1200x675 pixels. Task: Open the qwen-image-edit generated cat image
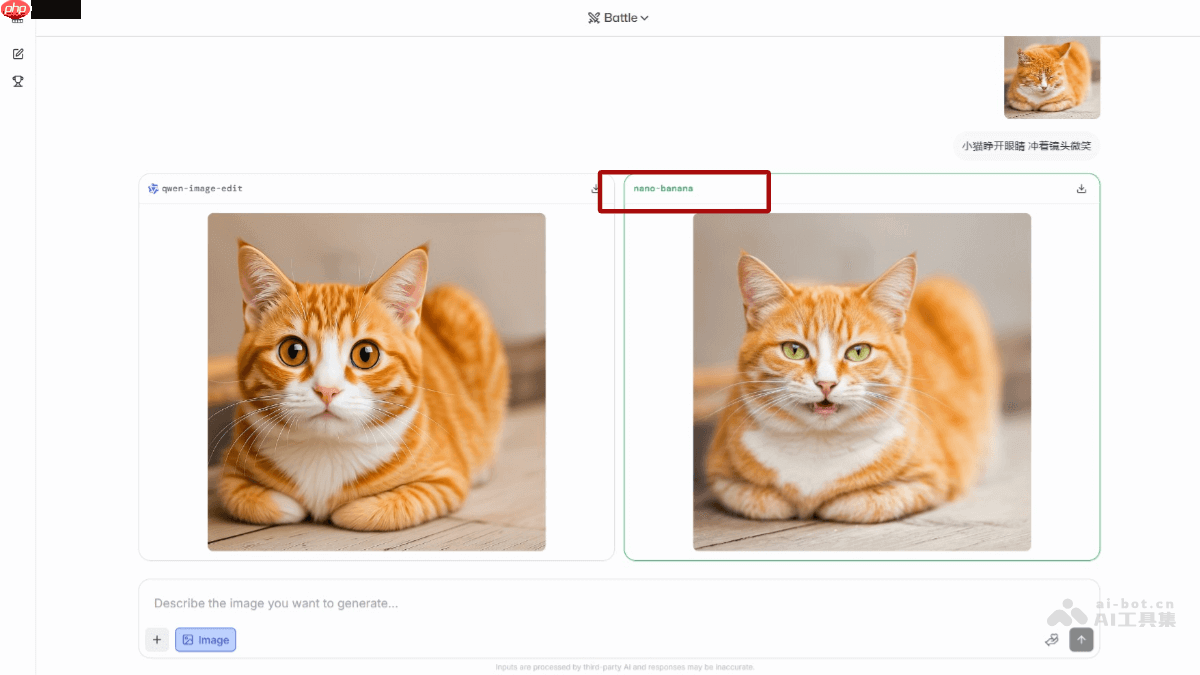376,382
